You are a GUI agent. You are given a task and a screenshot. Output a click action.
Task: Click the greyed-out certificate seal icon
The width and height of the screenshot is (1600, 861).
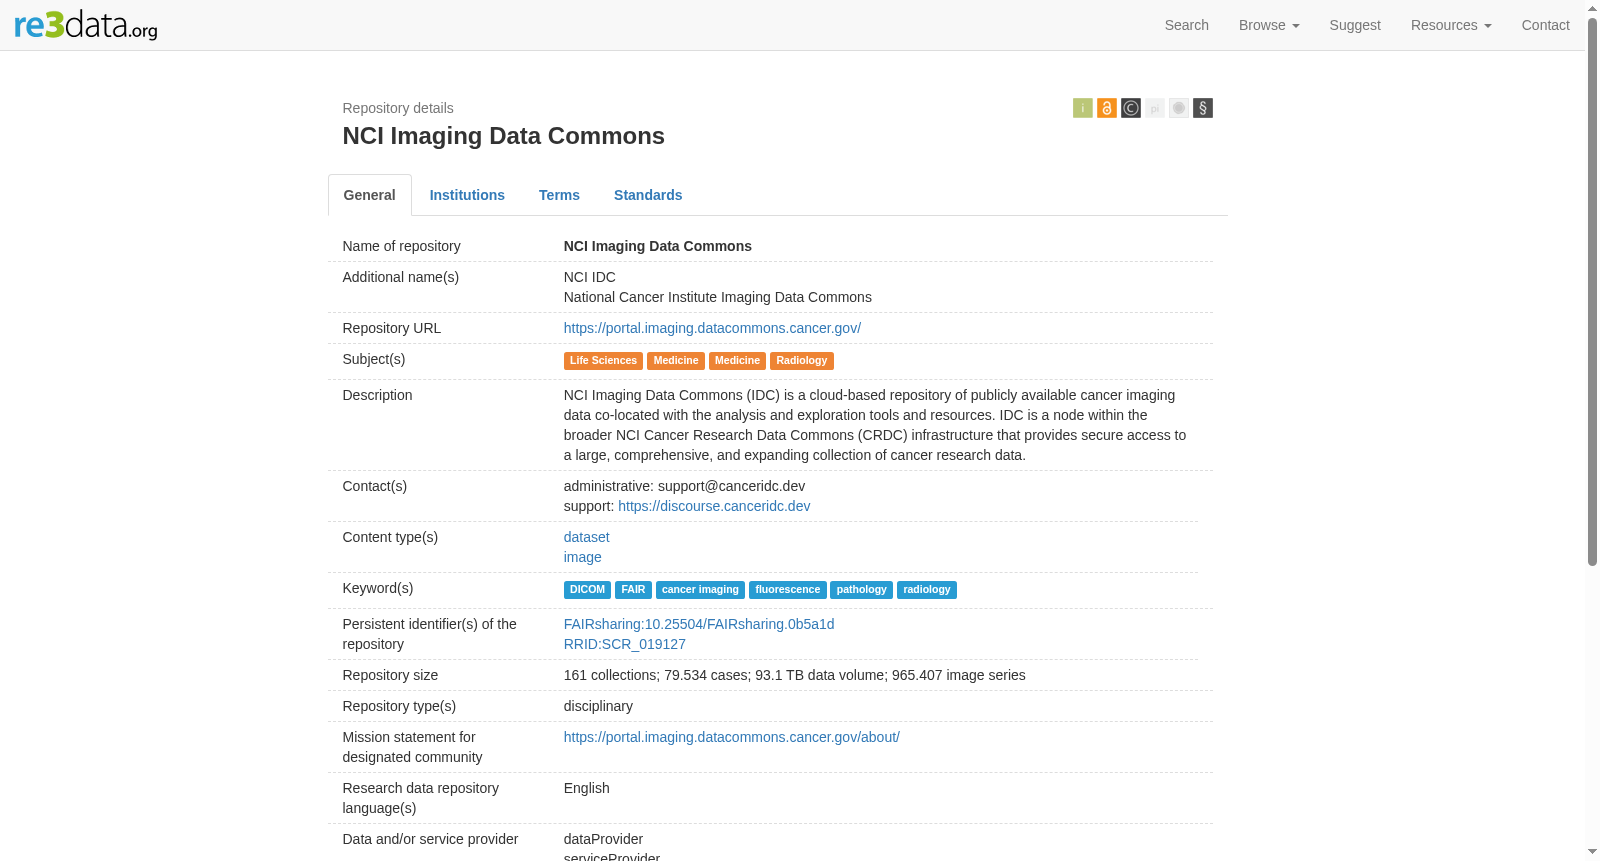click(1178, 108)
